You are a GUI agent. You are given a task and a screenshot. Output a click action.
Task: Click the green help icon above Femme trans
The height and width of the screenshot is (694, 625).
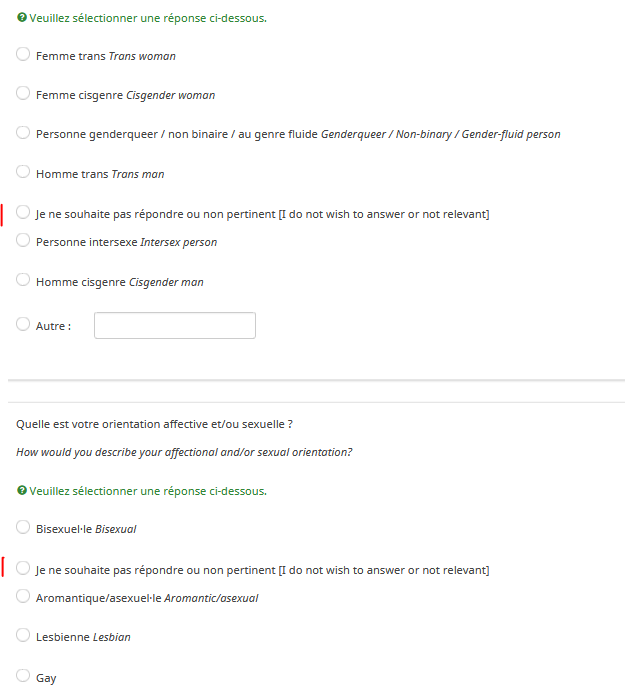tap(22, 18)
